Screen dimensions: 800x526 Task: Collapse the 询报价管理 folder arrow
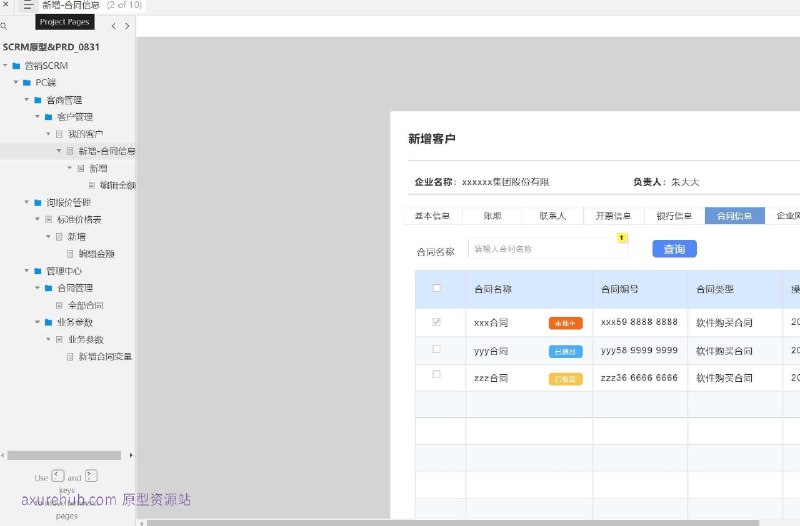point(27,202)
